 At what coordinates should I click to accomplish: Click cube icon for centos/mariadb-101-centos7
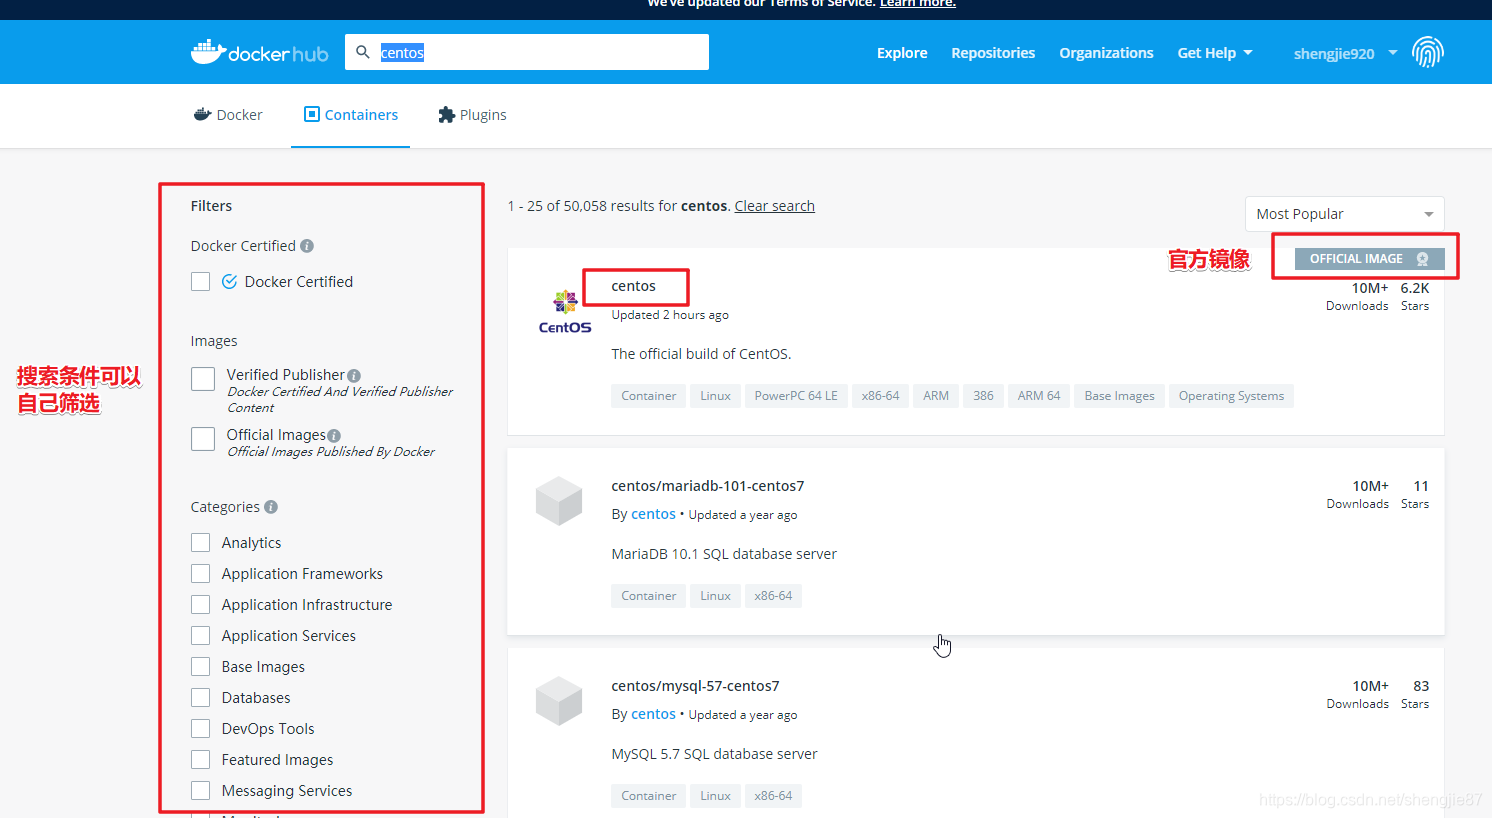[x=559, y=501]
